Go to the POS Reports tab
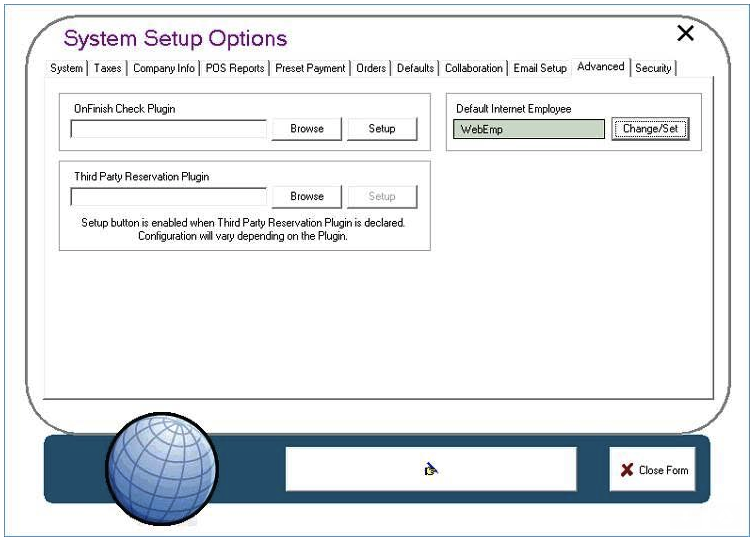The height and width of the screenshot is (542, 756). click(235, 68)
